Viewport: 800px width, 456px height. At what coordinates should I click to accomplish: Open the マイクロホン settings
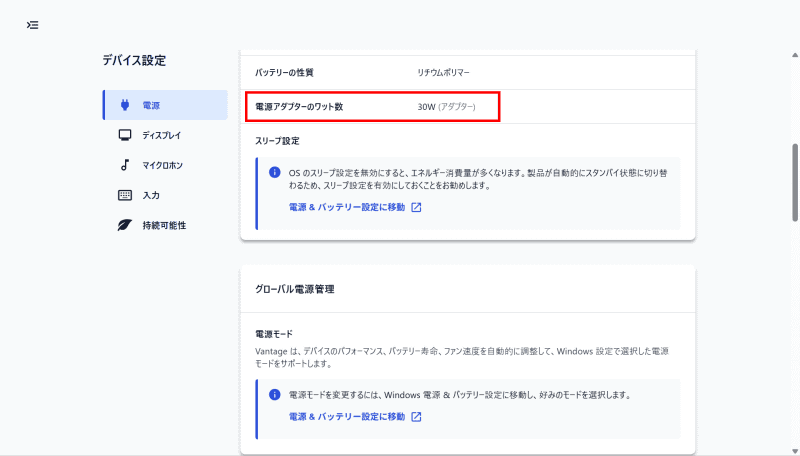coord(165,165)
